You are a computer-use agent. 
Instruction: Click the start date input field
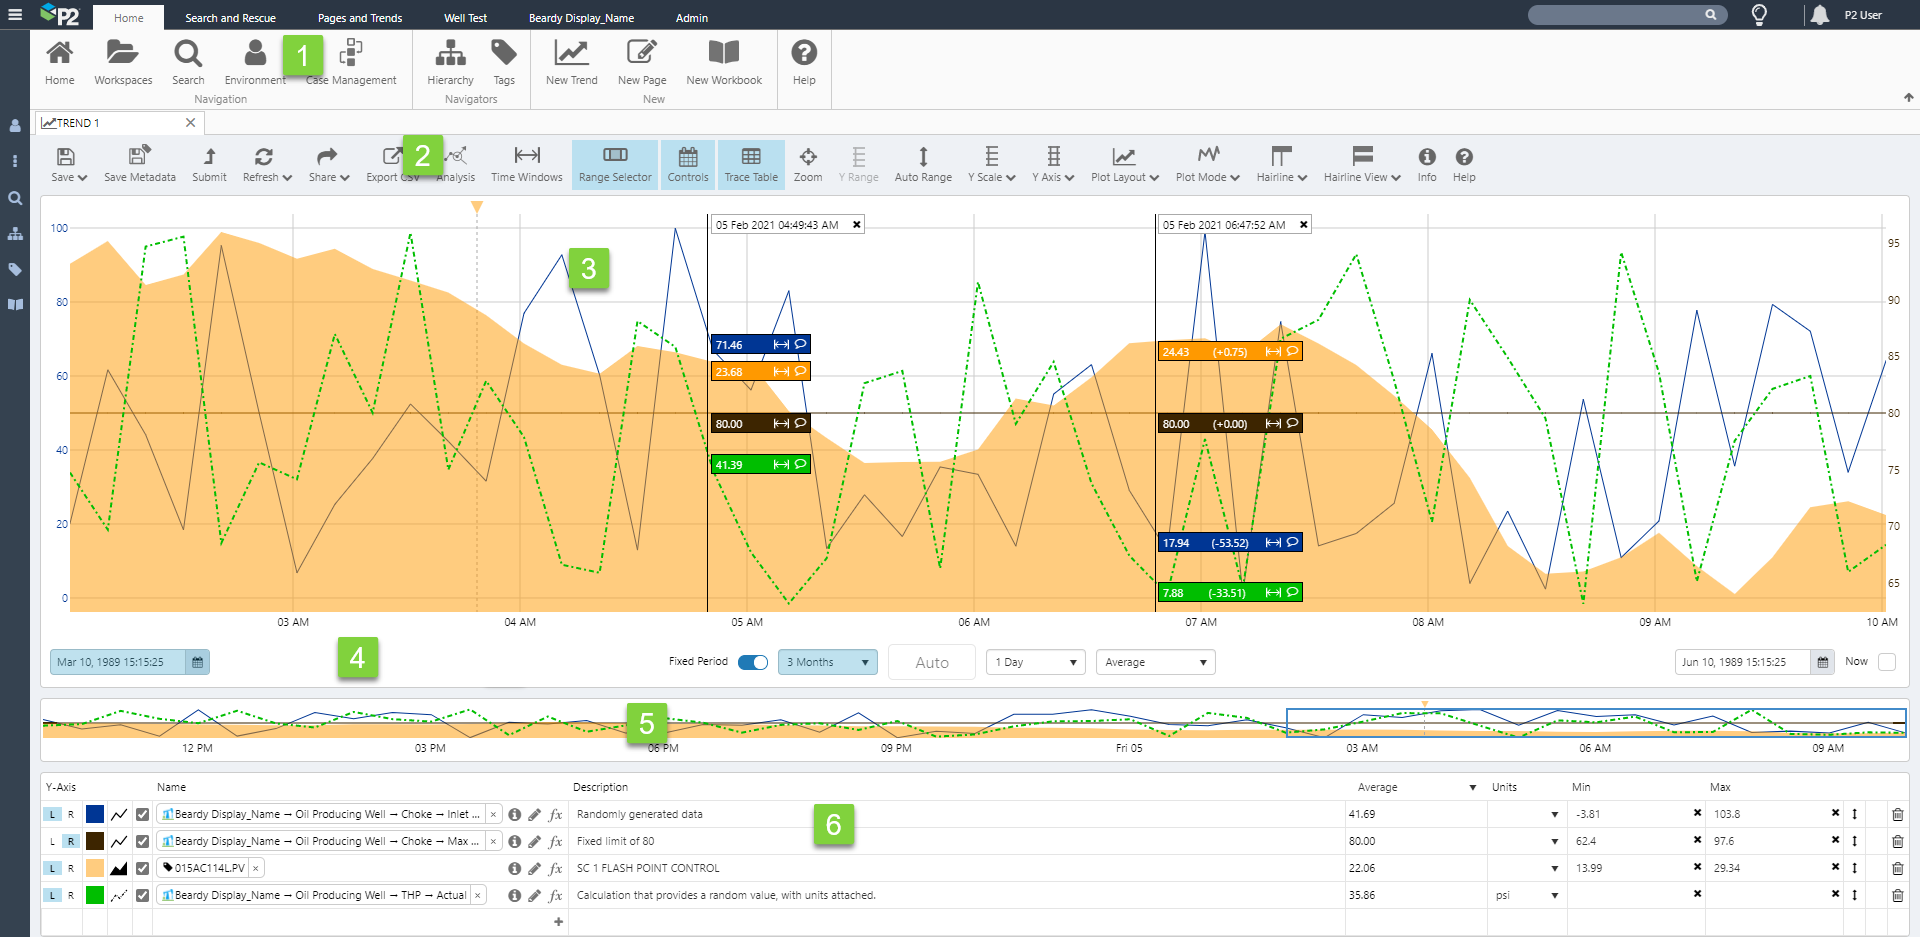(x=118, y=662)
